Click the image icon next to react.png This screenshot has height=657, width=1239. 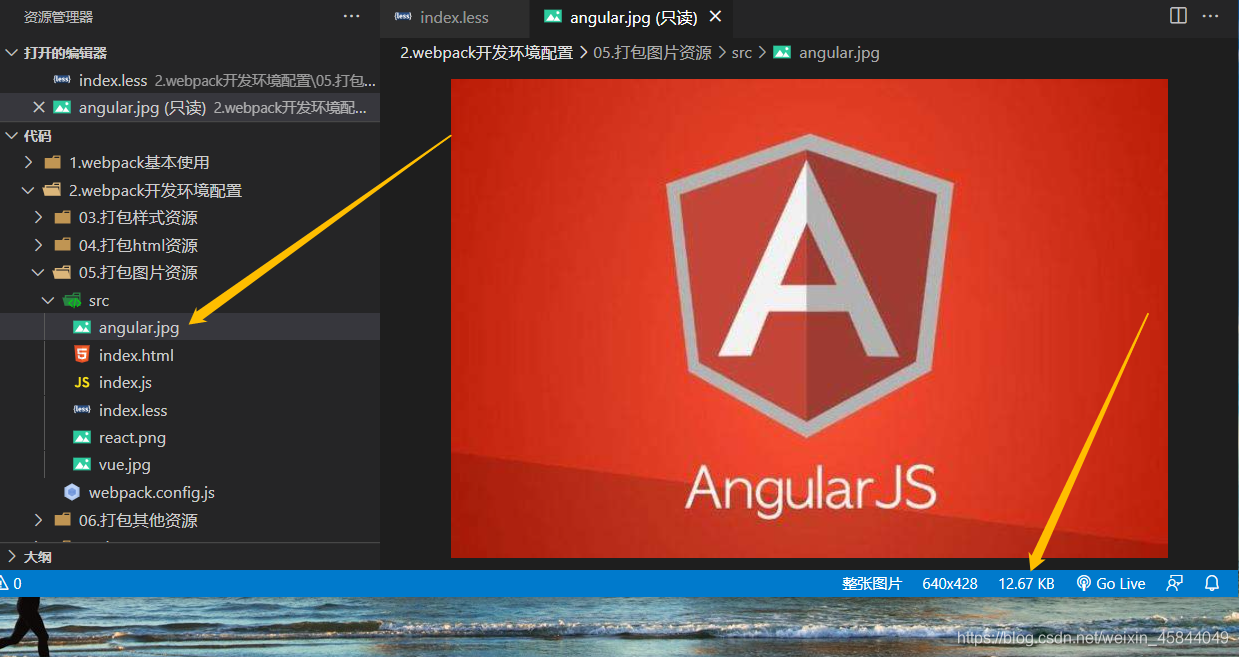[82, 438]
